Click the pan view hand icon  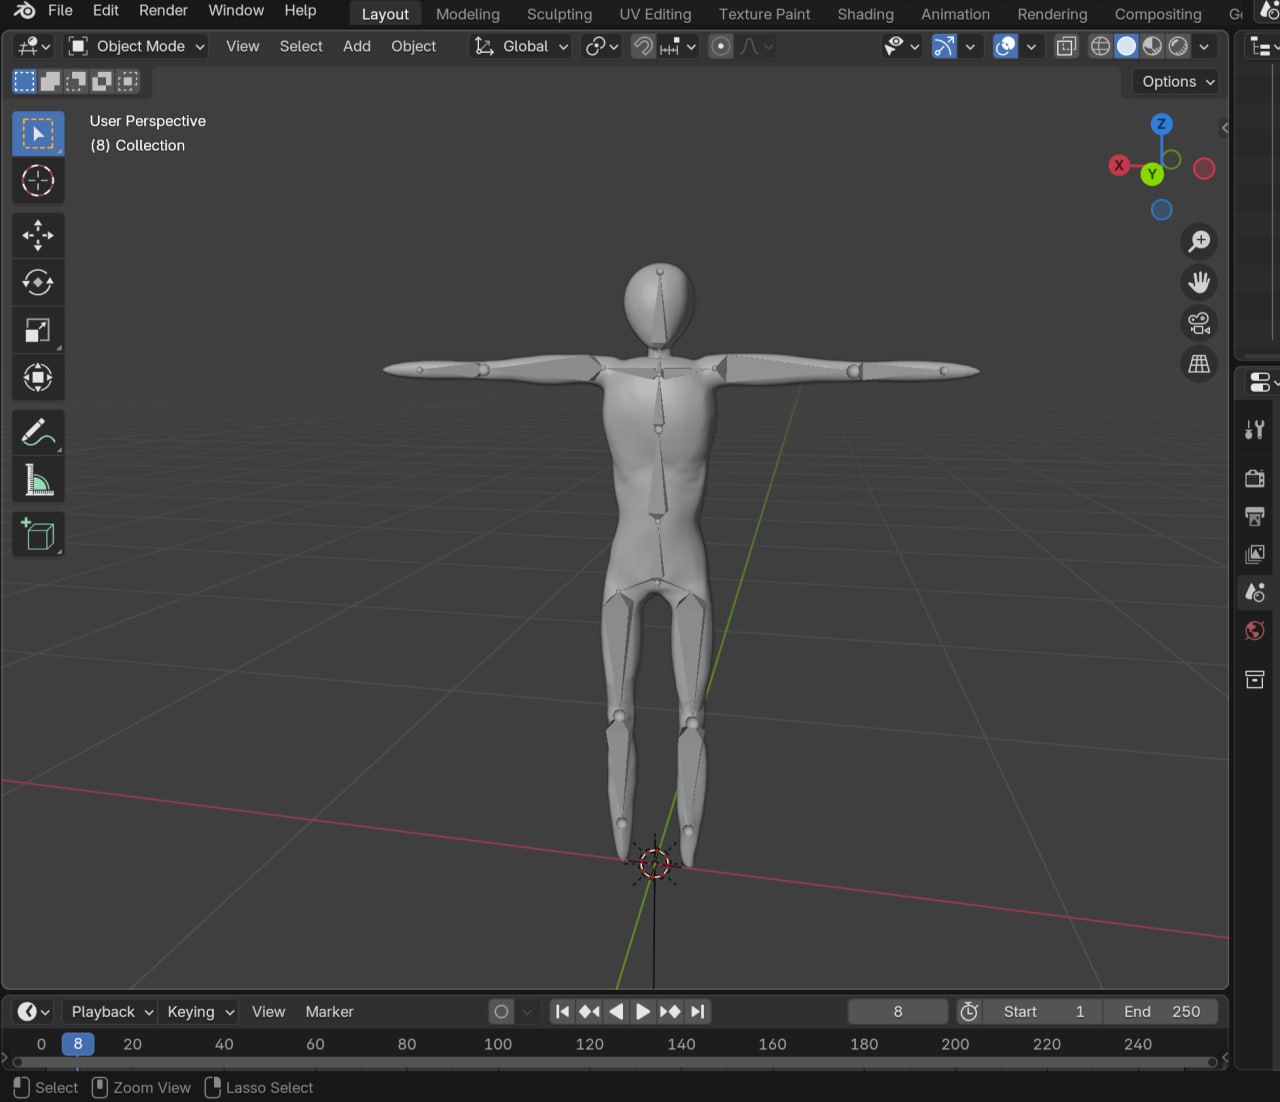pyautogui.click(x=1198, y=282)
